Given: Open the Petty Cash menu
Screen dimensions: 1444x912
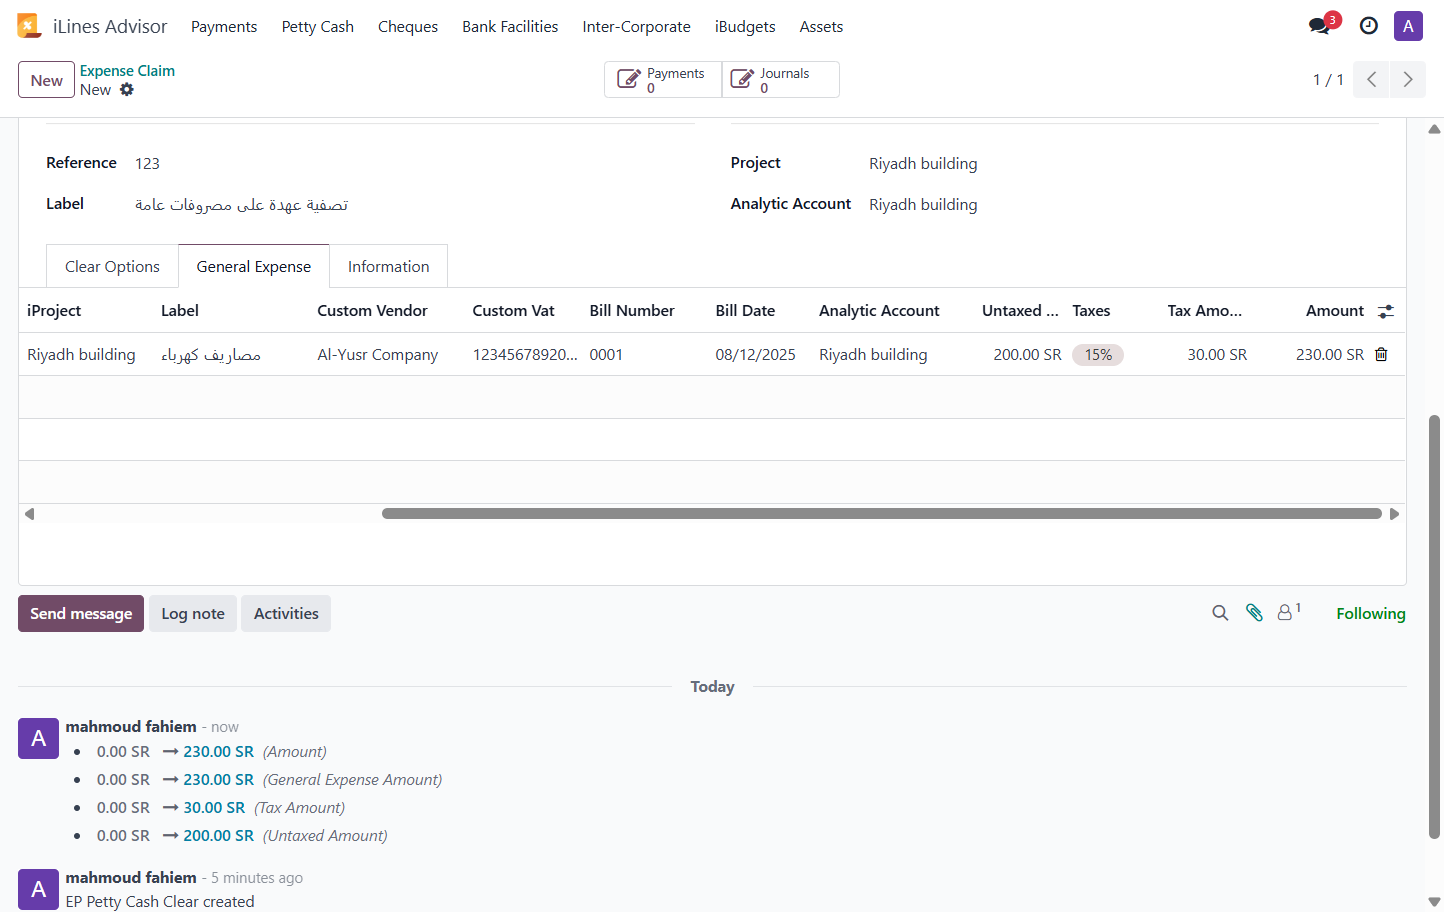Looking at the screenshot, I should pyautogui.click(x=318, y=27).
